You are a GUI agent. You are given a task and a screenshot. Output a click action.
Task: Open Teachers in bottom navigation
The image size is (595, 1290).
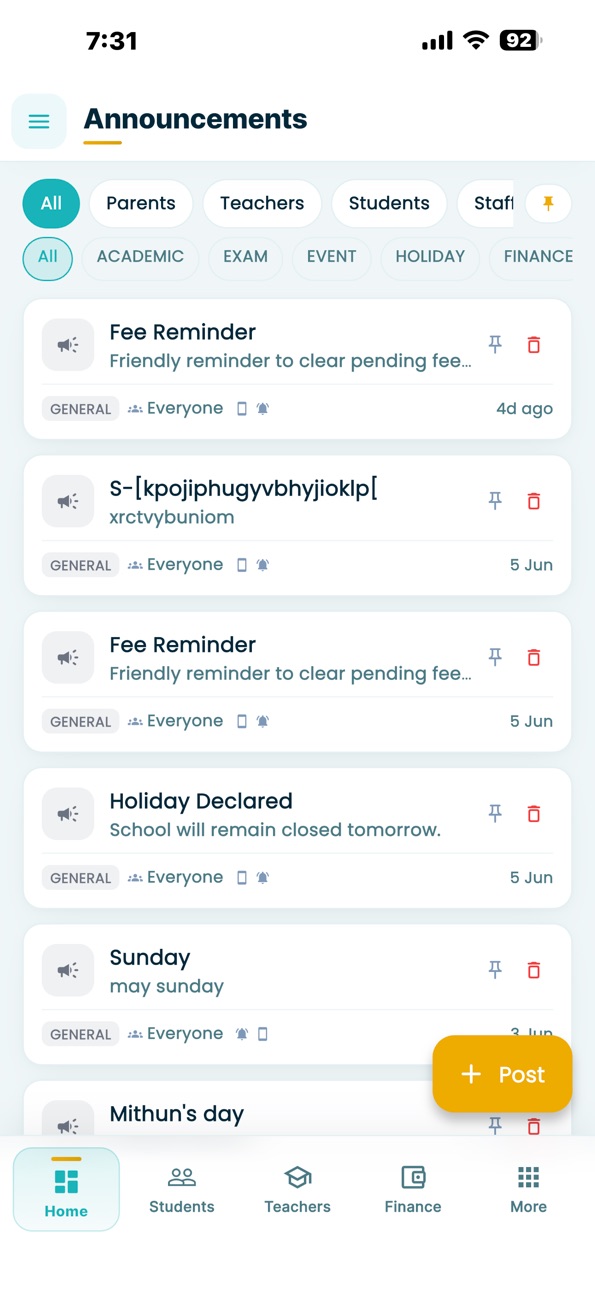(297, 1189)
